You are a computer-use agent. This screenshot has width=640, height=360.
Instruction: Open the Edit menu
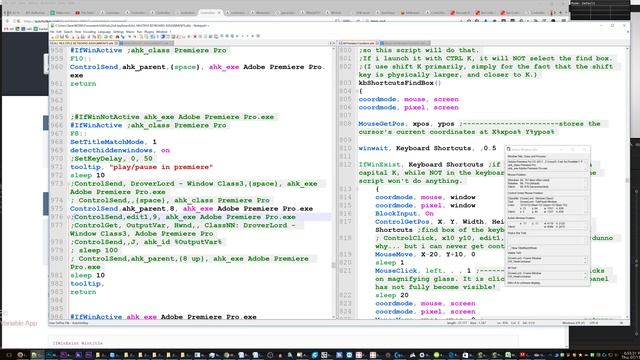tap(59, 31)
